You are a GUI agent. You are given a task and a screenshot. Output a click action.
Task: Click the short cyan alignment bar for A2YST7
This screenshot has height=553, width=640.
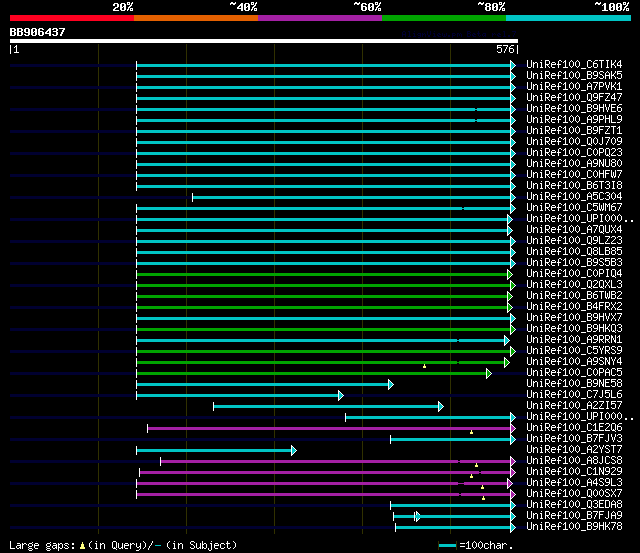(216, 451)
